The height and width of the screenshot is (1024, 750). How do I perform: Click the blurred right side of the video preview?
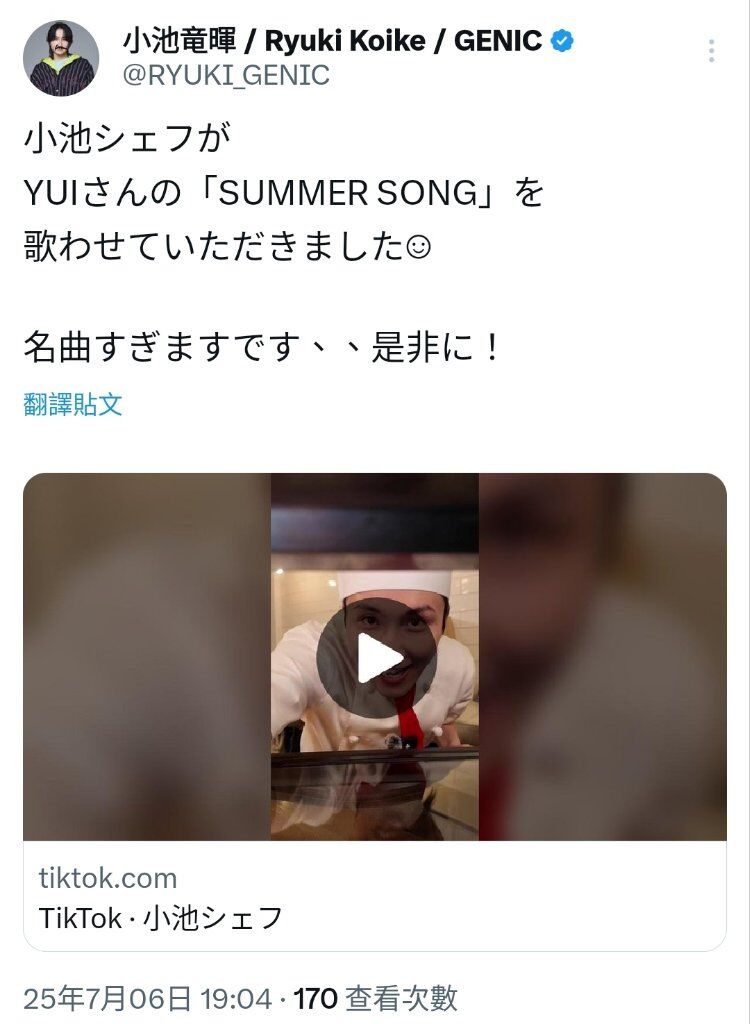pyautogui.click(x=602, y=657)
